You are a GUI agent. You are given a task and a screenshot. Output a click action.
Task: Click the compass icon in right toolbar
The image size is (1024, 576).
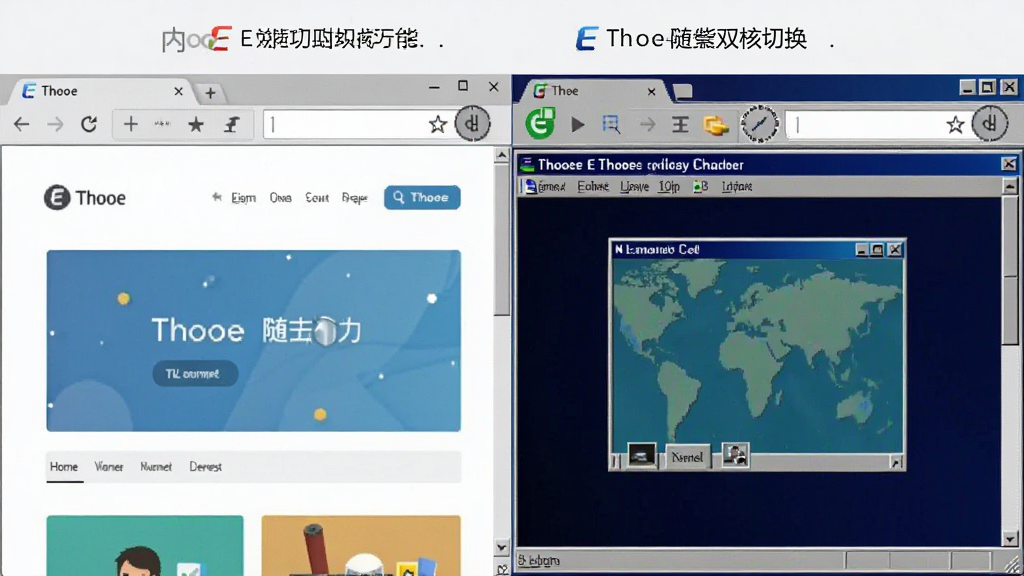pos(760,123)
